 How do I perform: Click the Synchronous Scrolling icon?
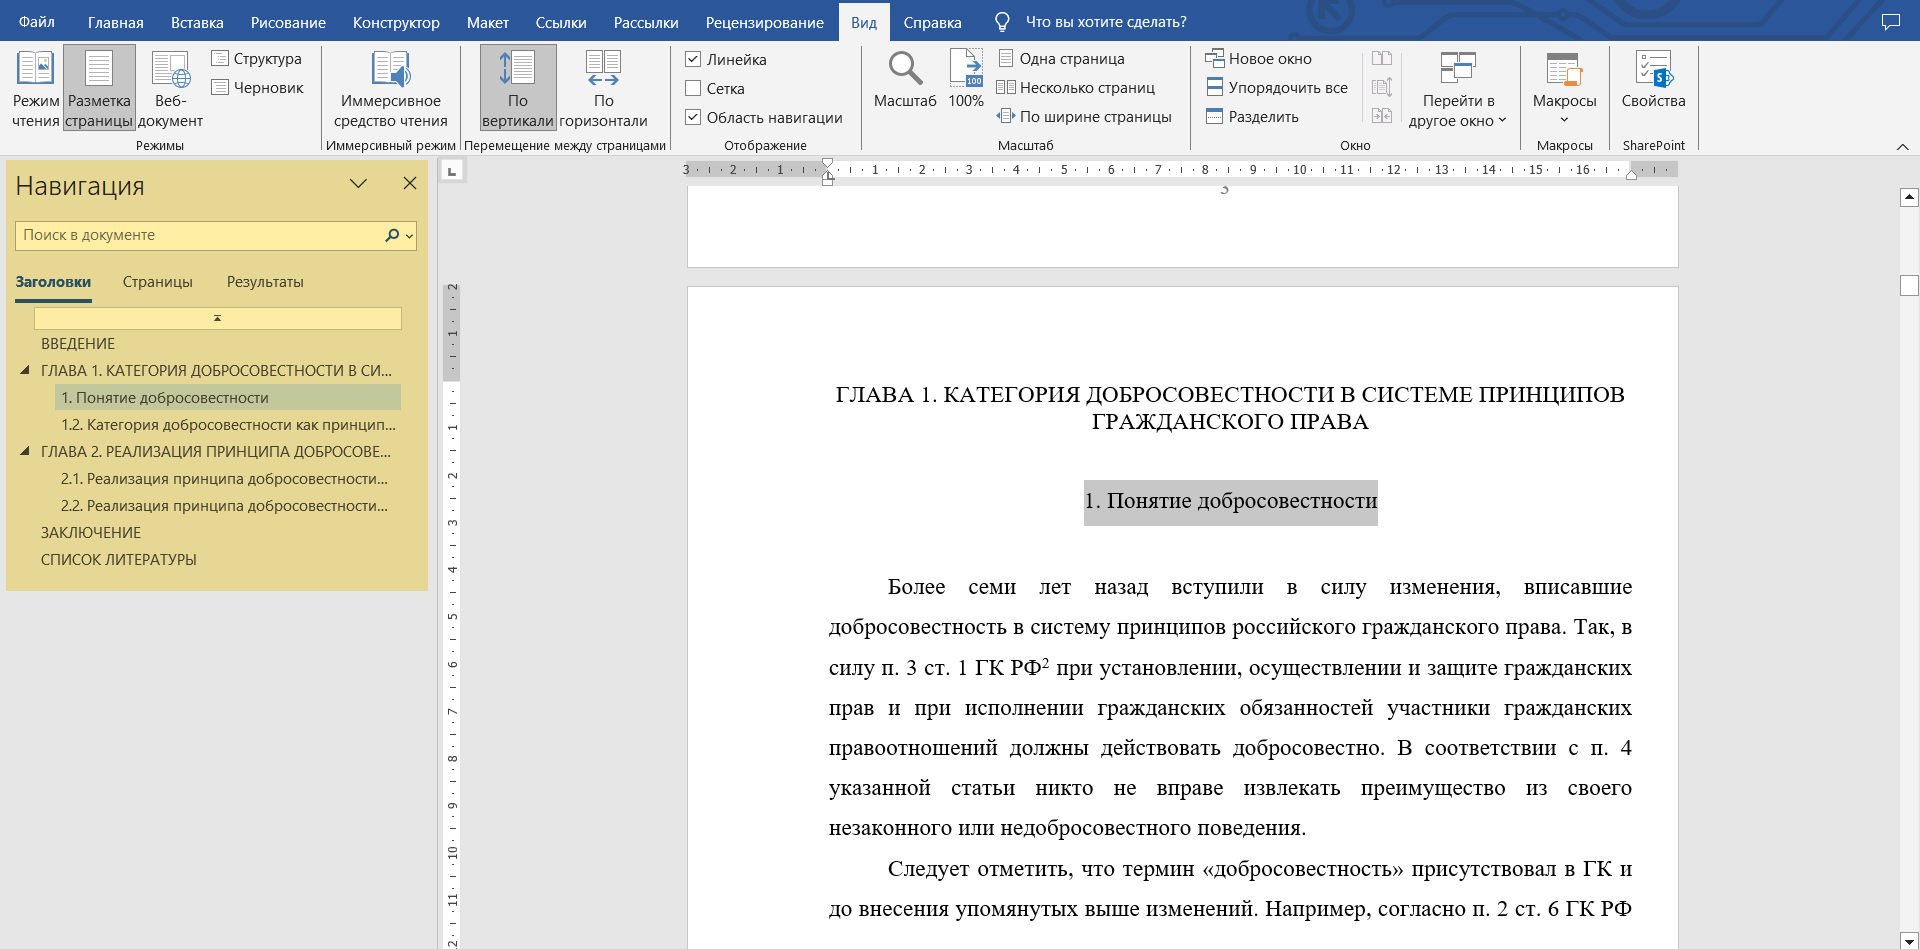click(1382, 88)
